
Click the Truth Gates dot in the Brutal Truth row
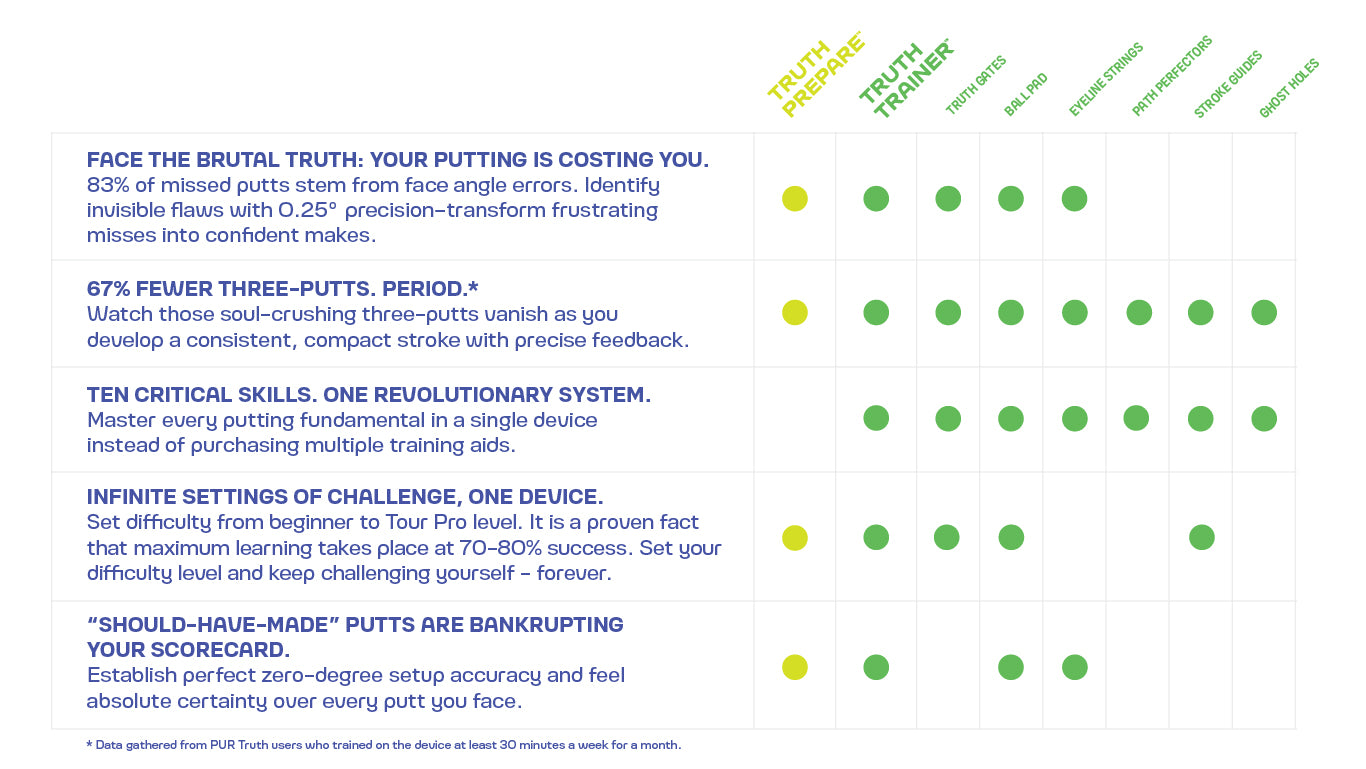(x=948, y=198)
